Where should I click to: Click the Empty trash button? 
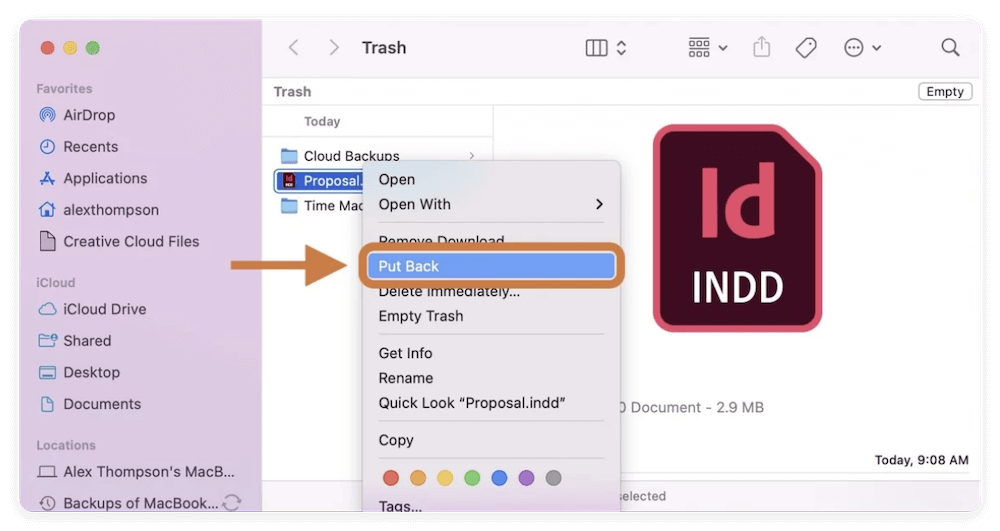point(945,92)
